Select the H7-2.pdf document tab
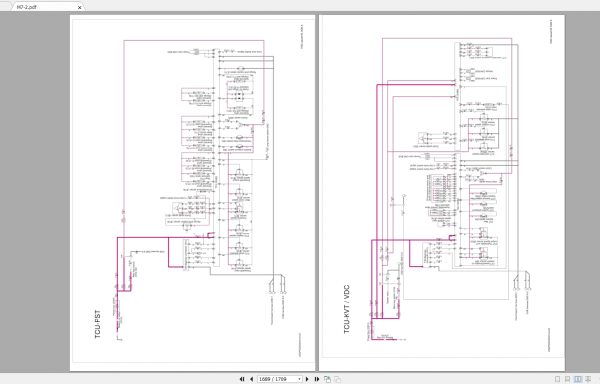The image size is (600, 384). [x=47, y=7]
